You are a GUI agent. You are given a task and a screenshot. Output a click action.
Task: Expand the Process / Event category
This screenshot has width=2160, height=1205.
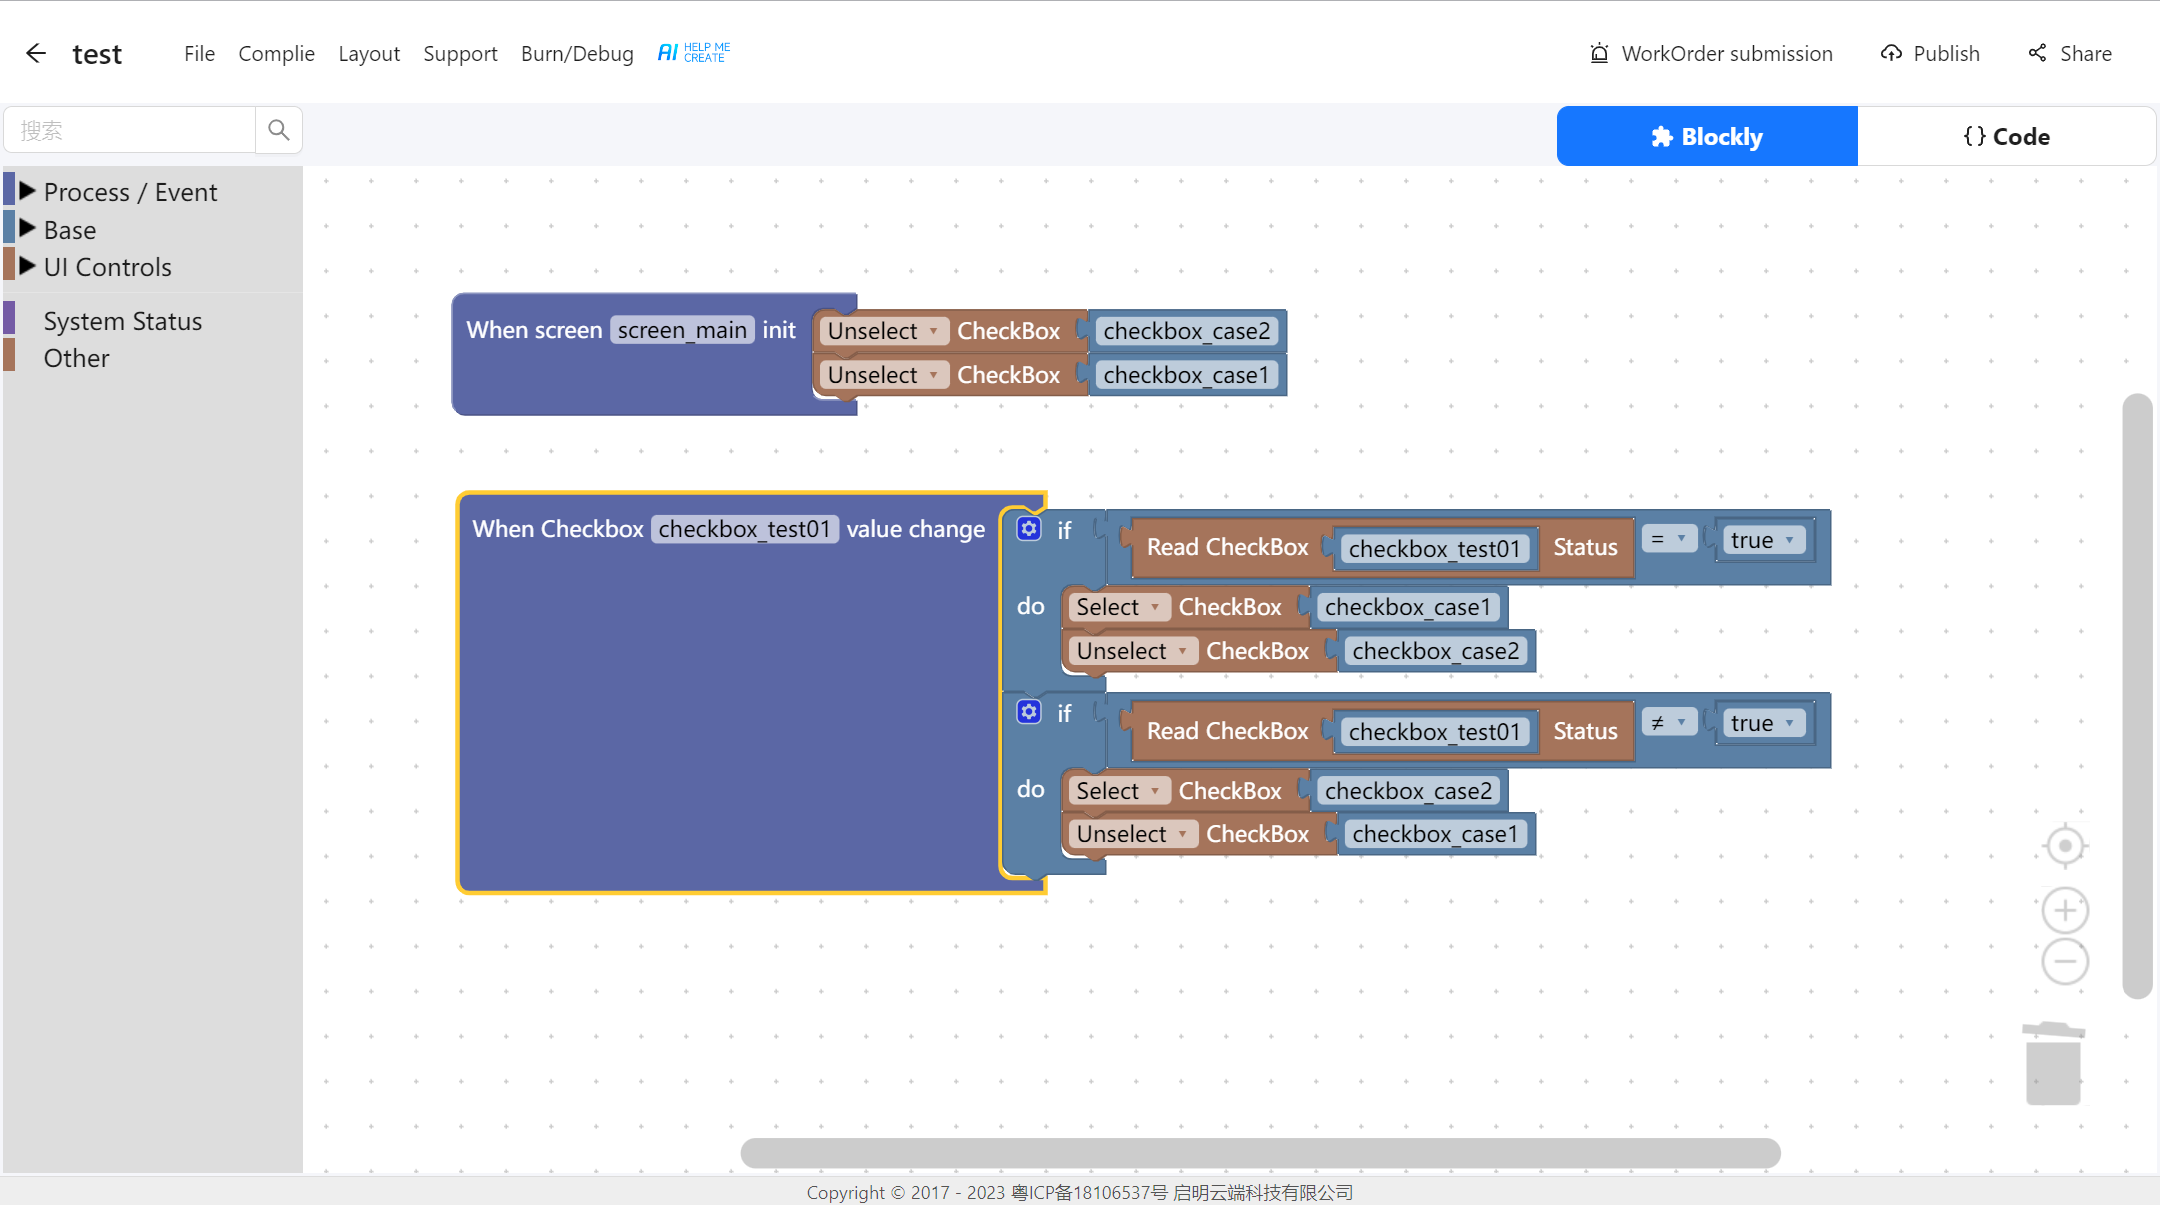28,190
